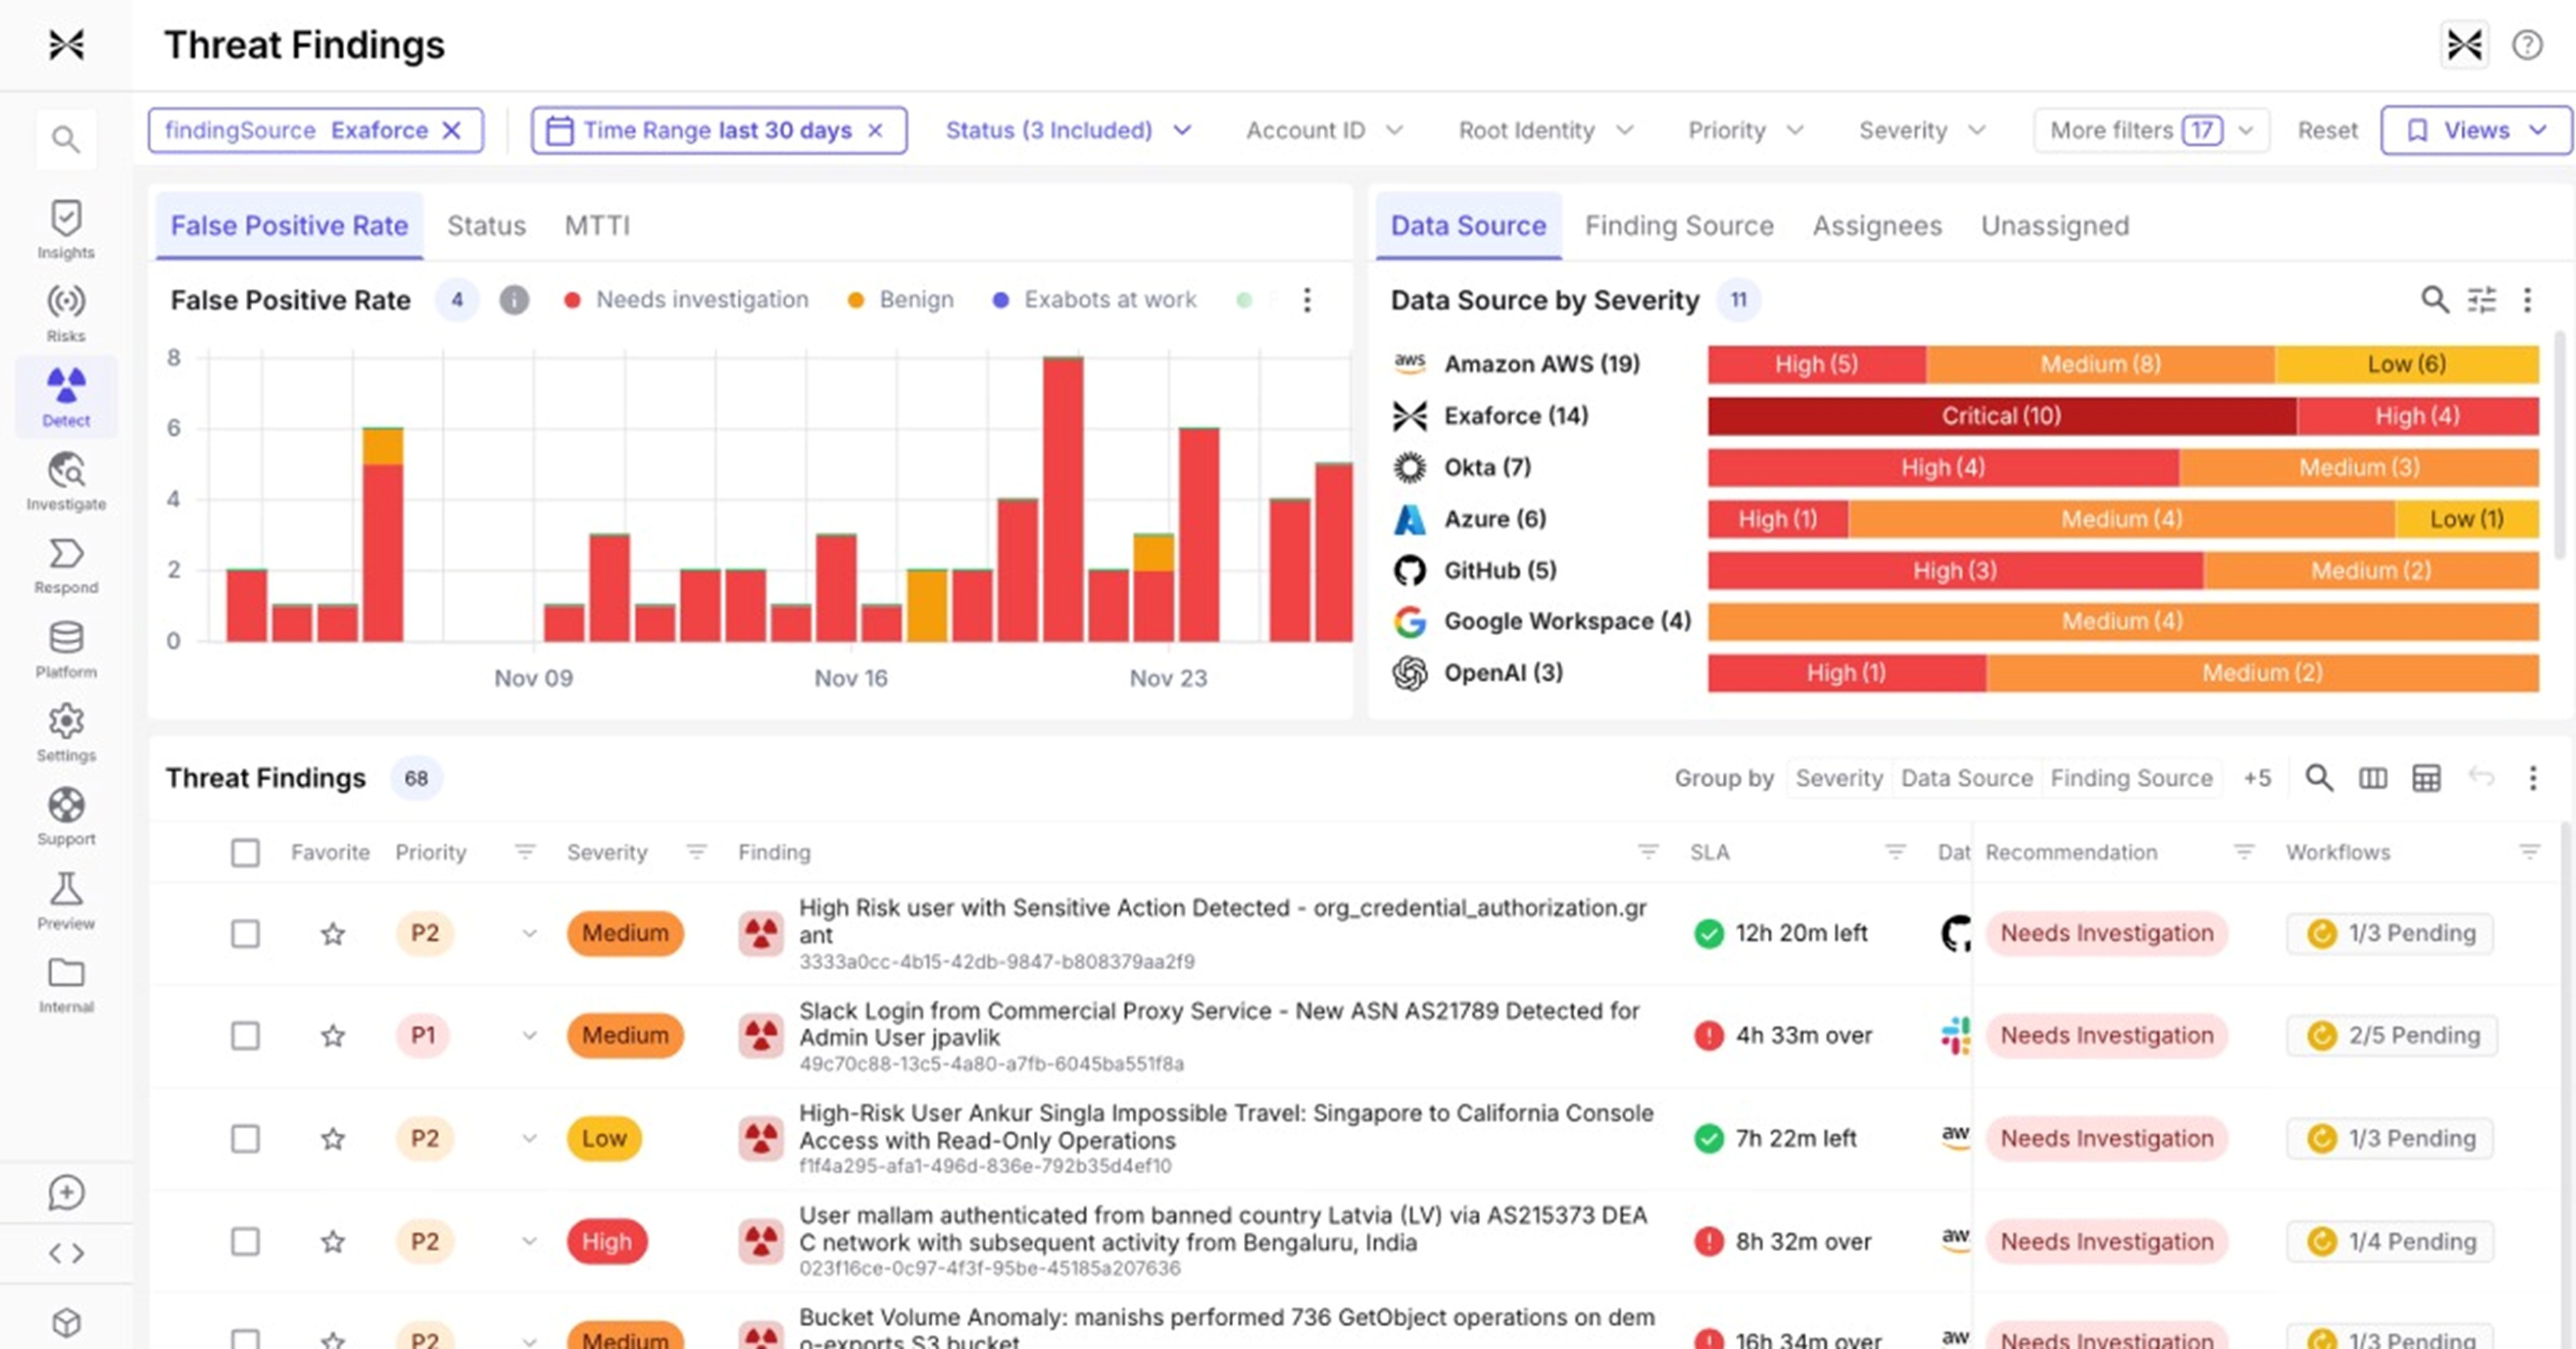The height and width of the screenshot is (1349, 2576).
Task: Select the Investigate icon in sidebar
Action: tap(65, 480)
